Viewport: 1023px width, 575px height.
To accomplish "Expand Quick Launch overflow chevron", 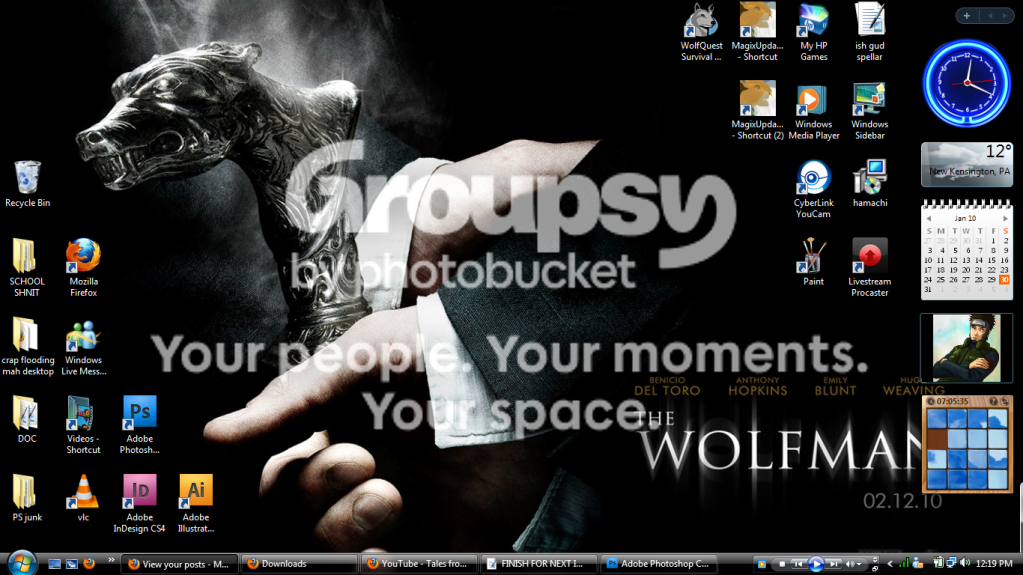I will (111, 560).
